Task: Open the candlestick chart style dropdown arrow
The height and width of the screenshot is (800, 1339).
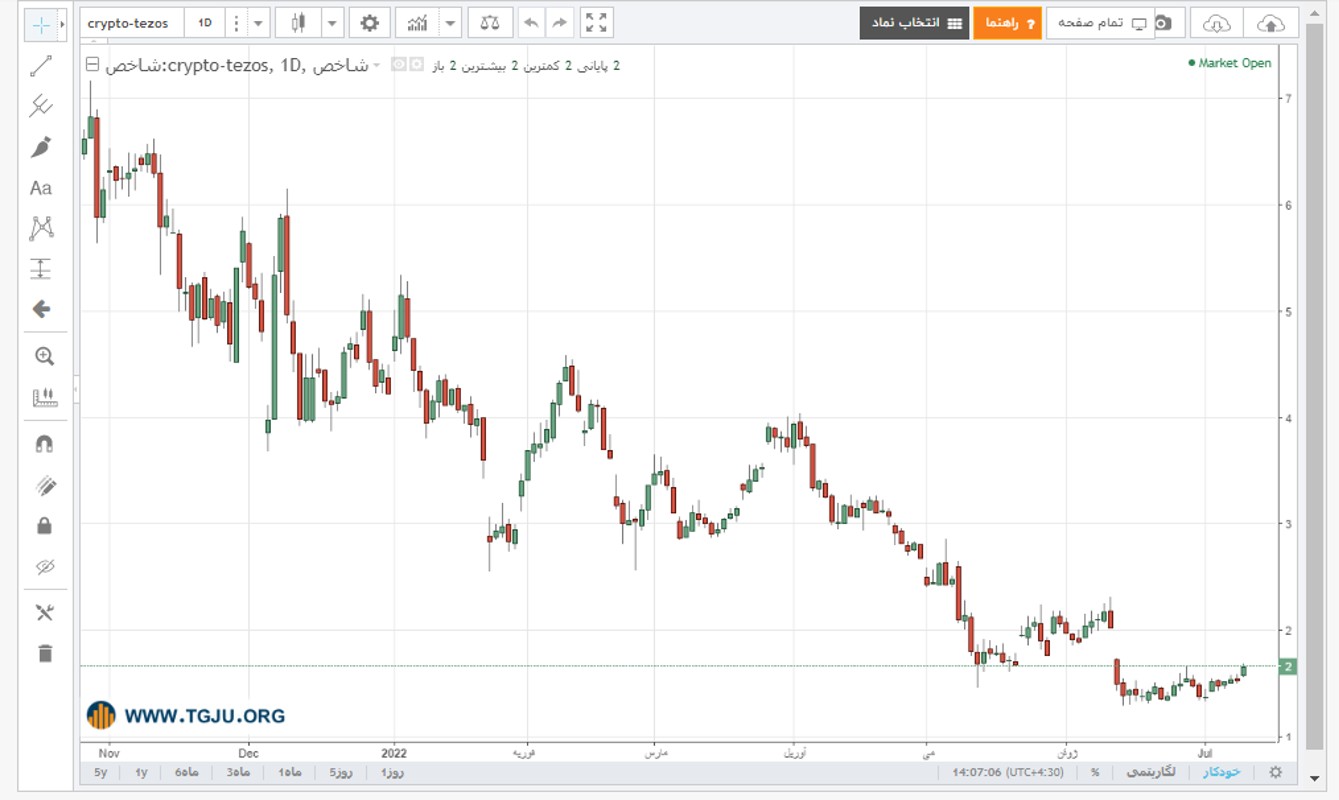Action: (x=333, y=23)
